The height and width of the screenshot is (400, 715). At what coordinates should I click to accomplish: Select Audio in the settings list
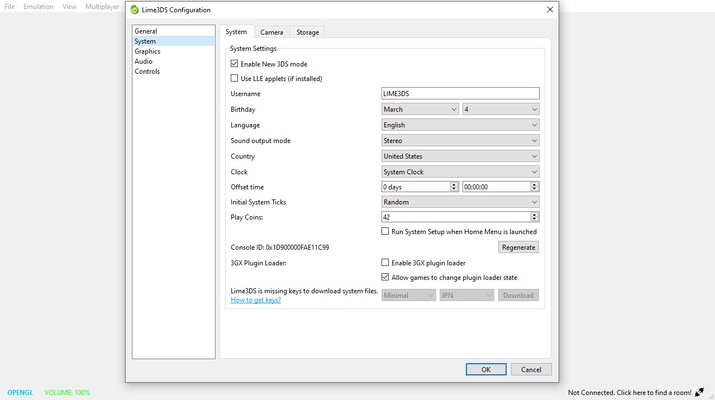click(173, 61)
